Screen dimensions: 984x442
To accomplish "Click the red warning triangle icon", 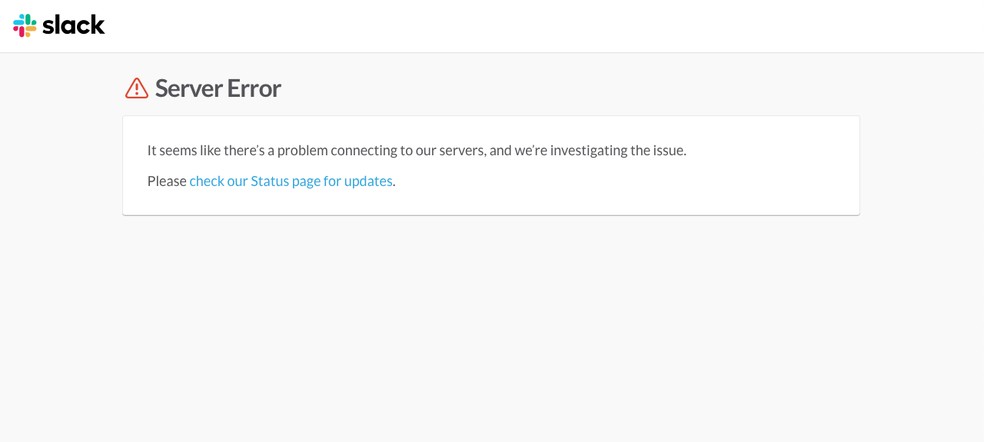I will pyautogui.click(x=136, y=88).
